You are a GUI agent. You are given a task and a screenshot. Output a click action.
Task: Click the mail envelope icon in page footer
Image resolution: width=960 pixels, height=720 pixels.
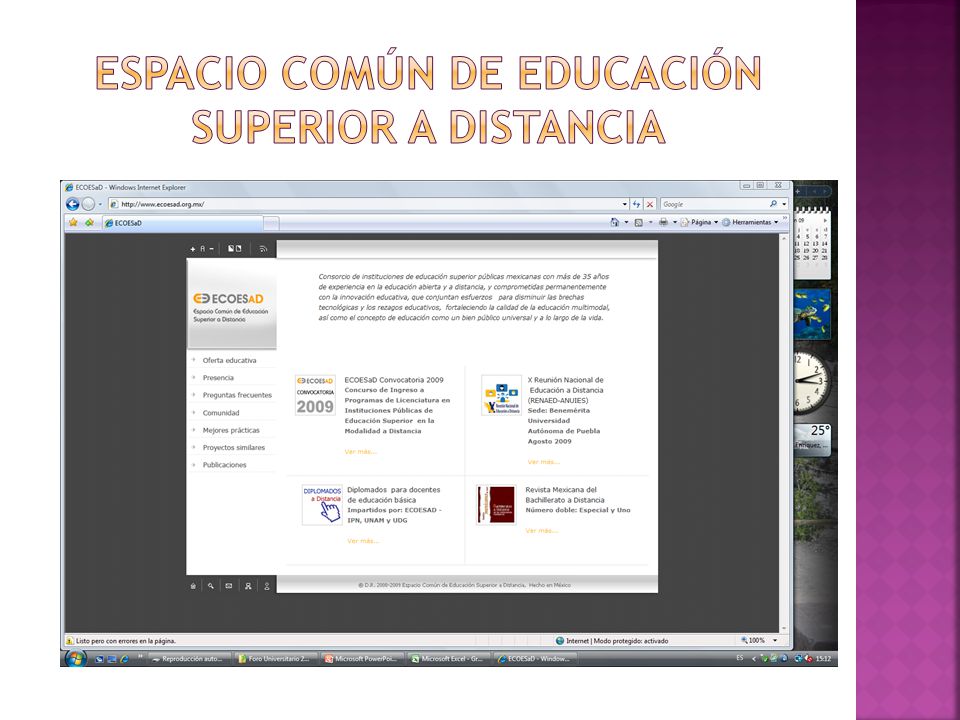coord(229,586)
